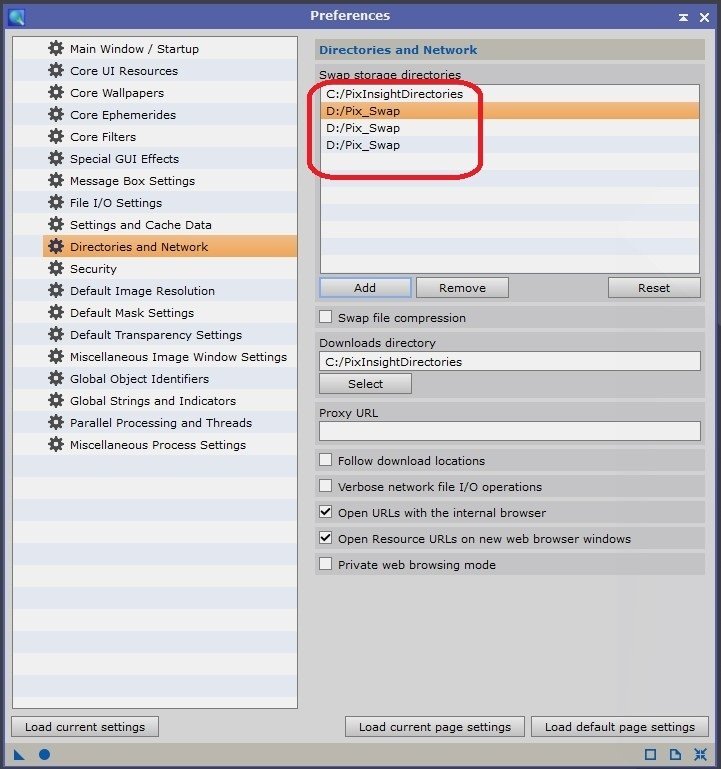Click the PixInsight logo in title bar

point(17,17)
